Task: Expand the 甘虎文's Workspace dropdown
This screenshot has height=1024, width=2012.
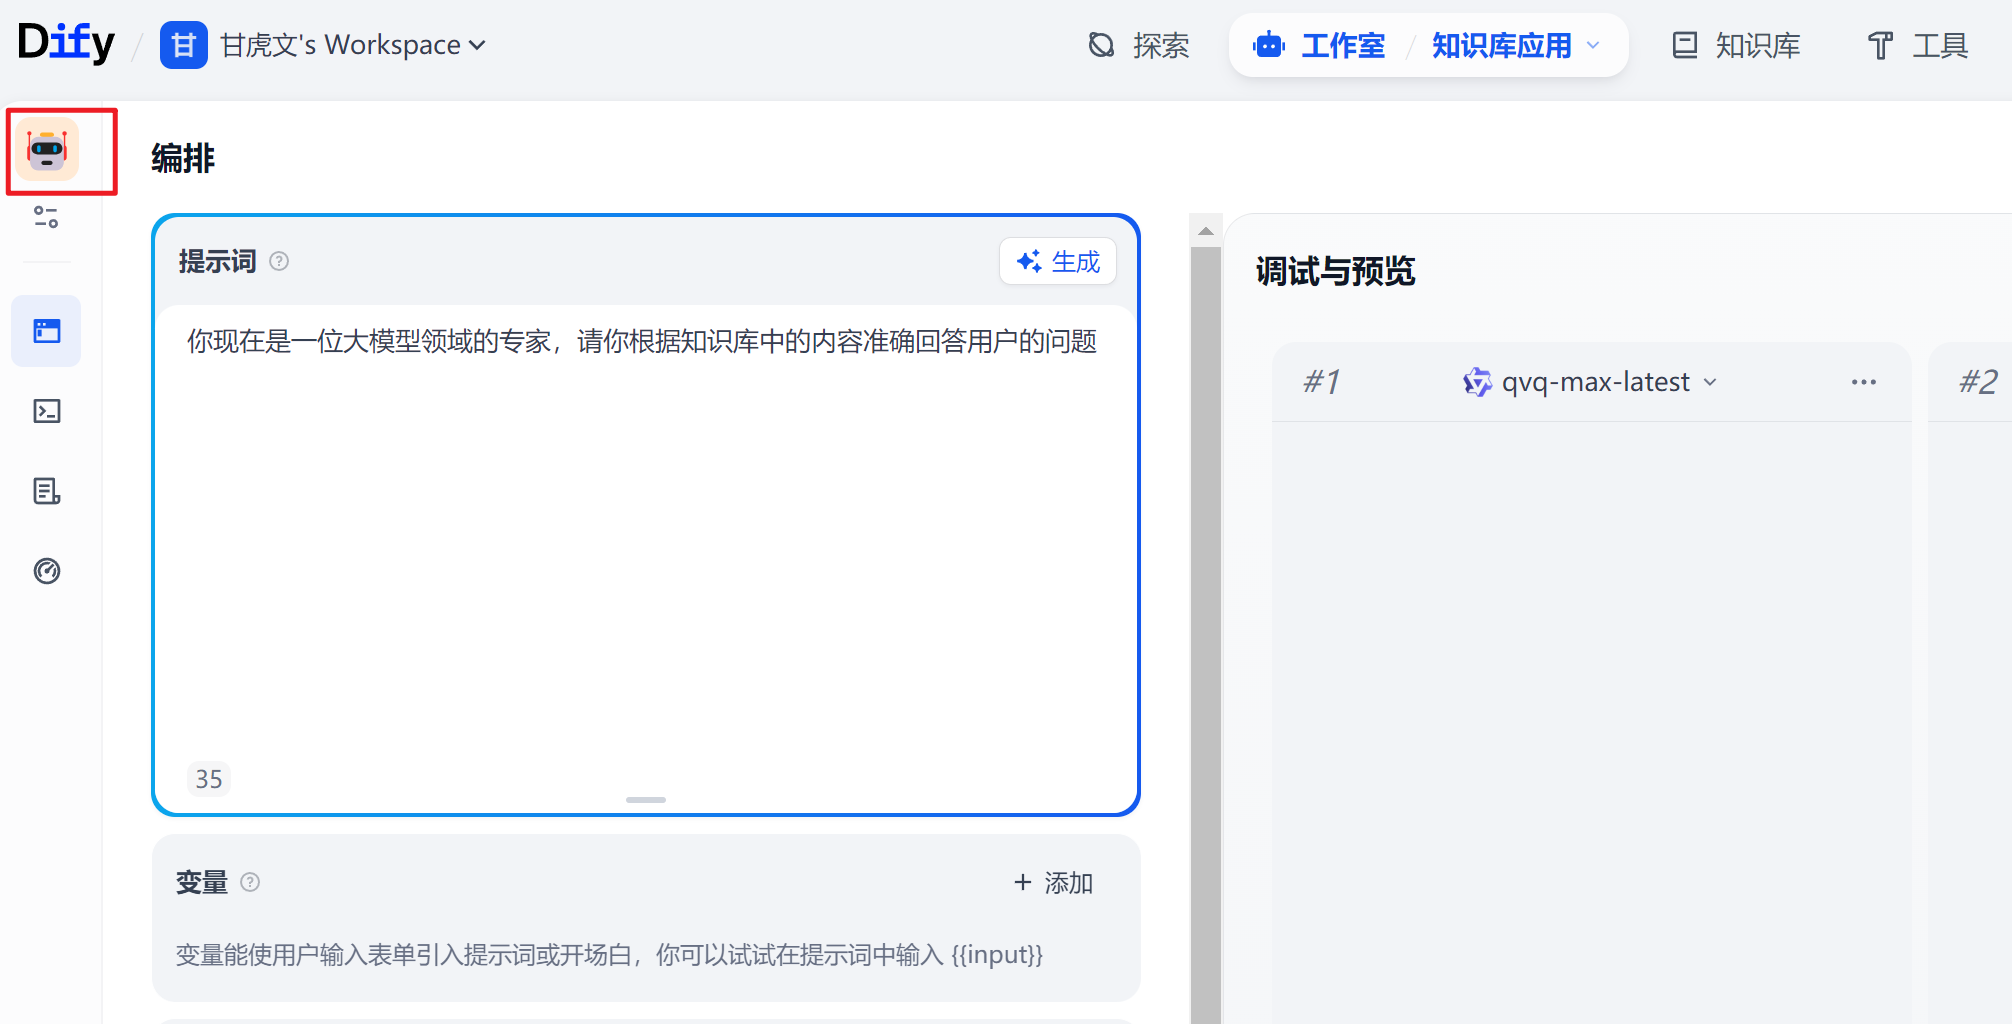Action: click(x=352, y=45)
